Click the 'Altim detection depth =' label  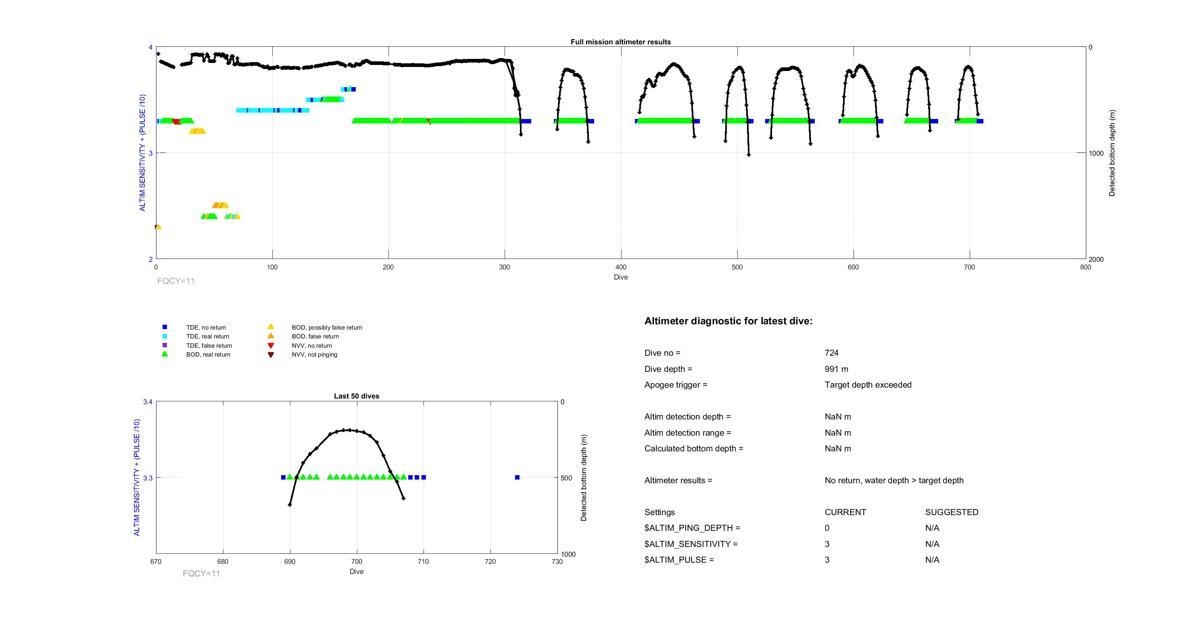pyautogui.click(x=688, y=416)
